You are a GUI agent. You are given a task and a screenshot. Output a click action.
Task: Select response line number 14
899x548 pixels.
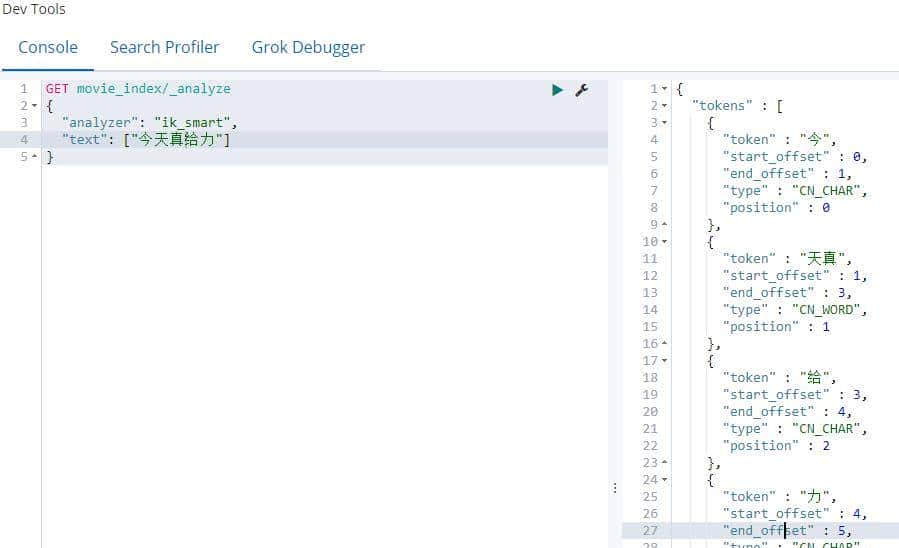[650, 310]
